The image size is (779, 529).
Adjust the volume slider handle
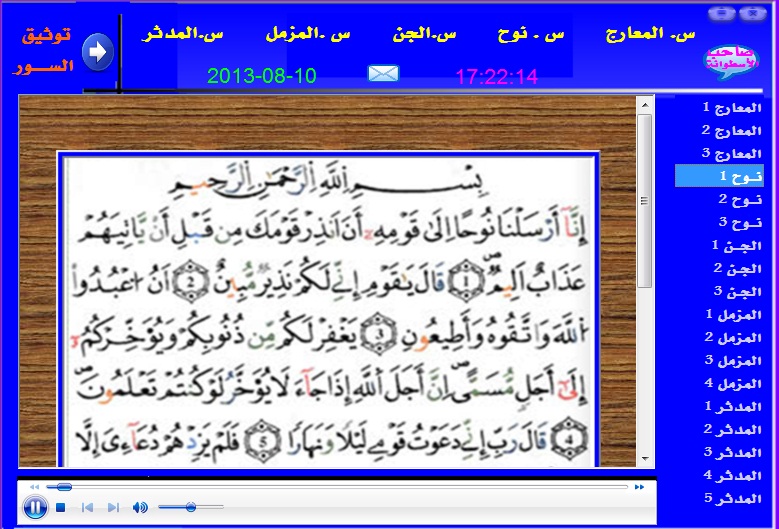pyautogui.click(x=191, y=507)
